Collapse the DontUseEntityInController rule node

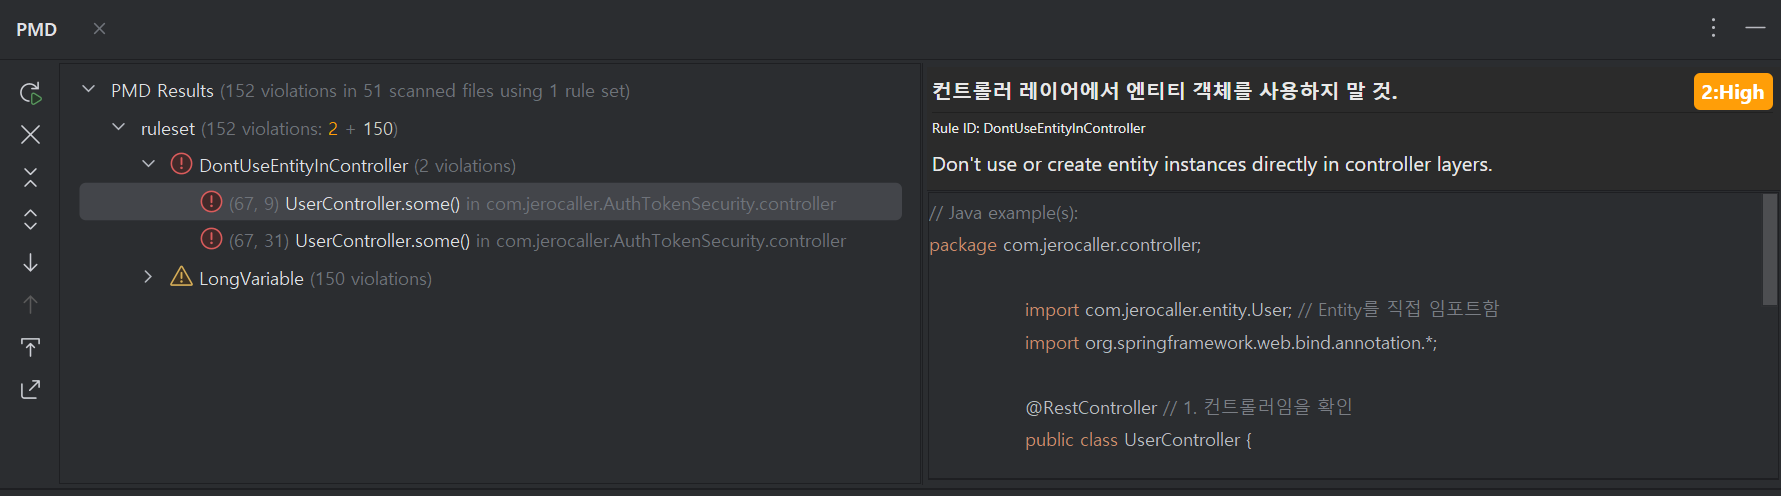149,165
